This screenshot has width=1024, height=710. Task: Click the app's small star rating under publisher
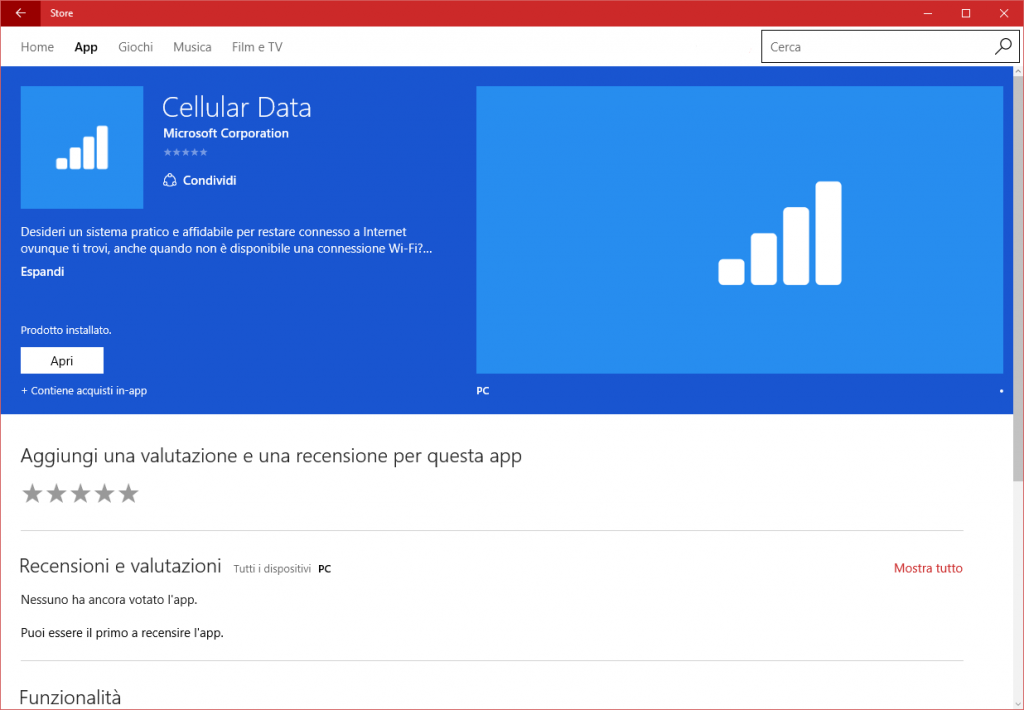click(x=185, y=152)
